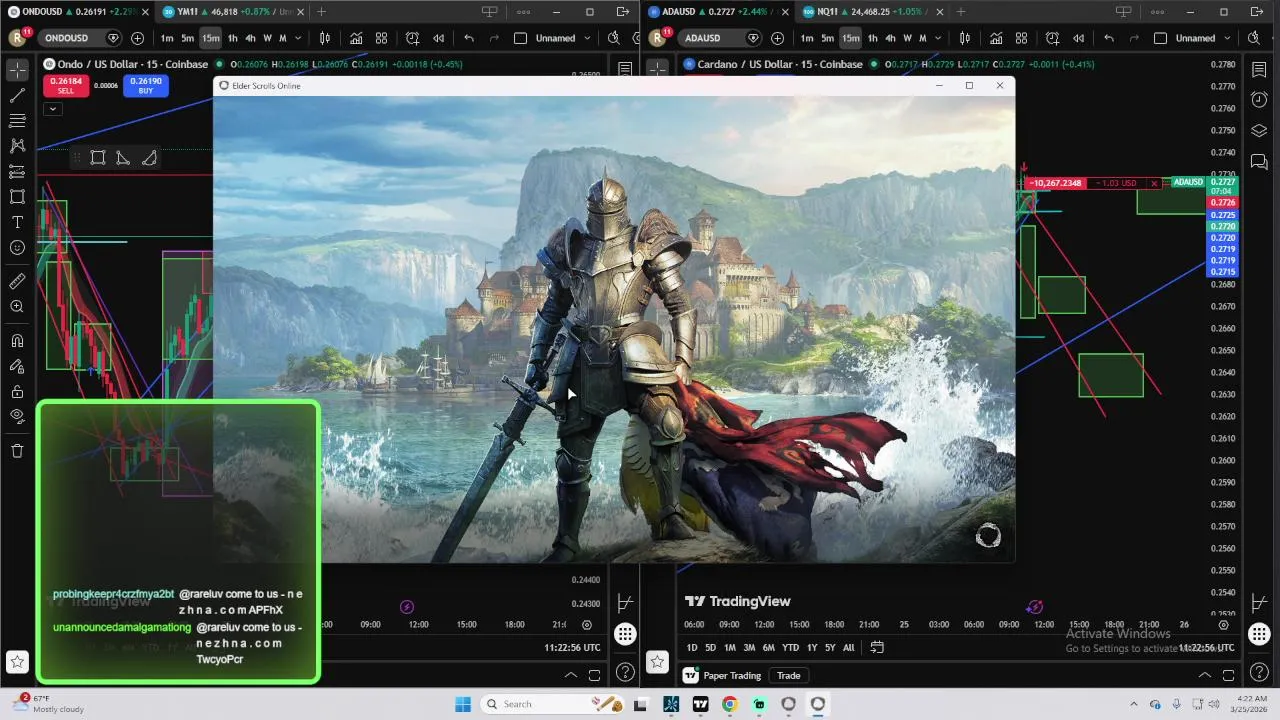1280x720 pixels.
Task: Open Windows Start menu
Action: [x=463, y=704]
